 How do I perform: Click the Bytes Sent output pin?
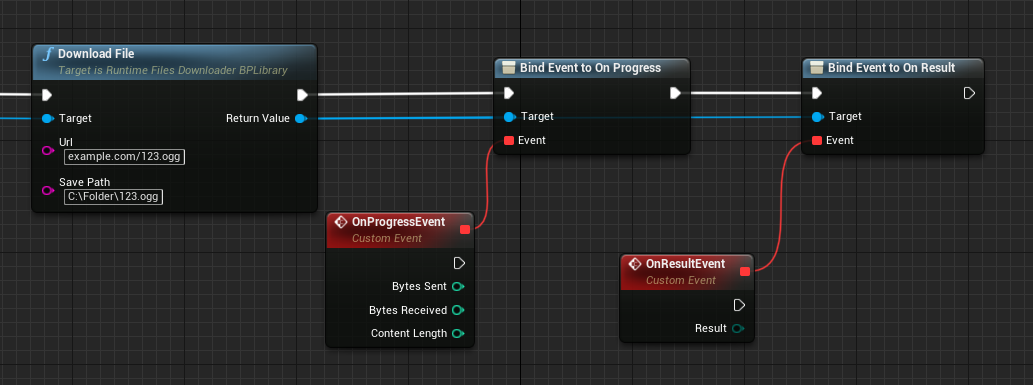pos(459,286)
